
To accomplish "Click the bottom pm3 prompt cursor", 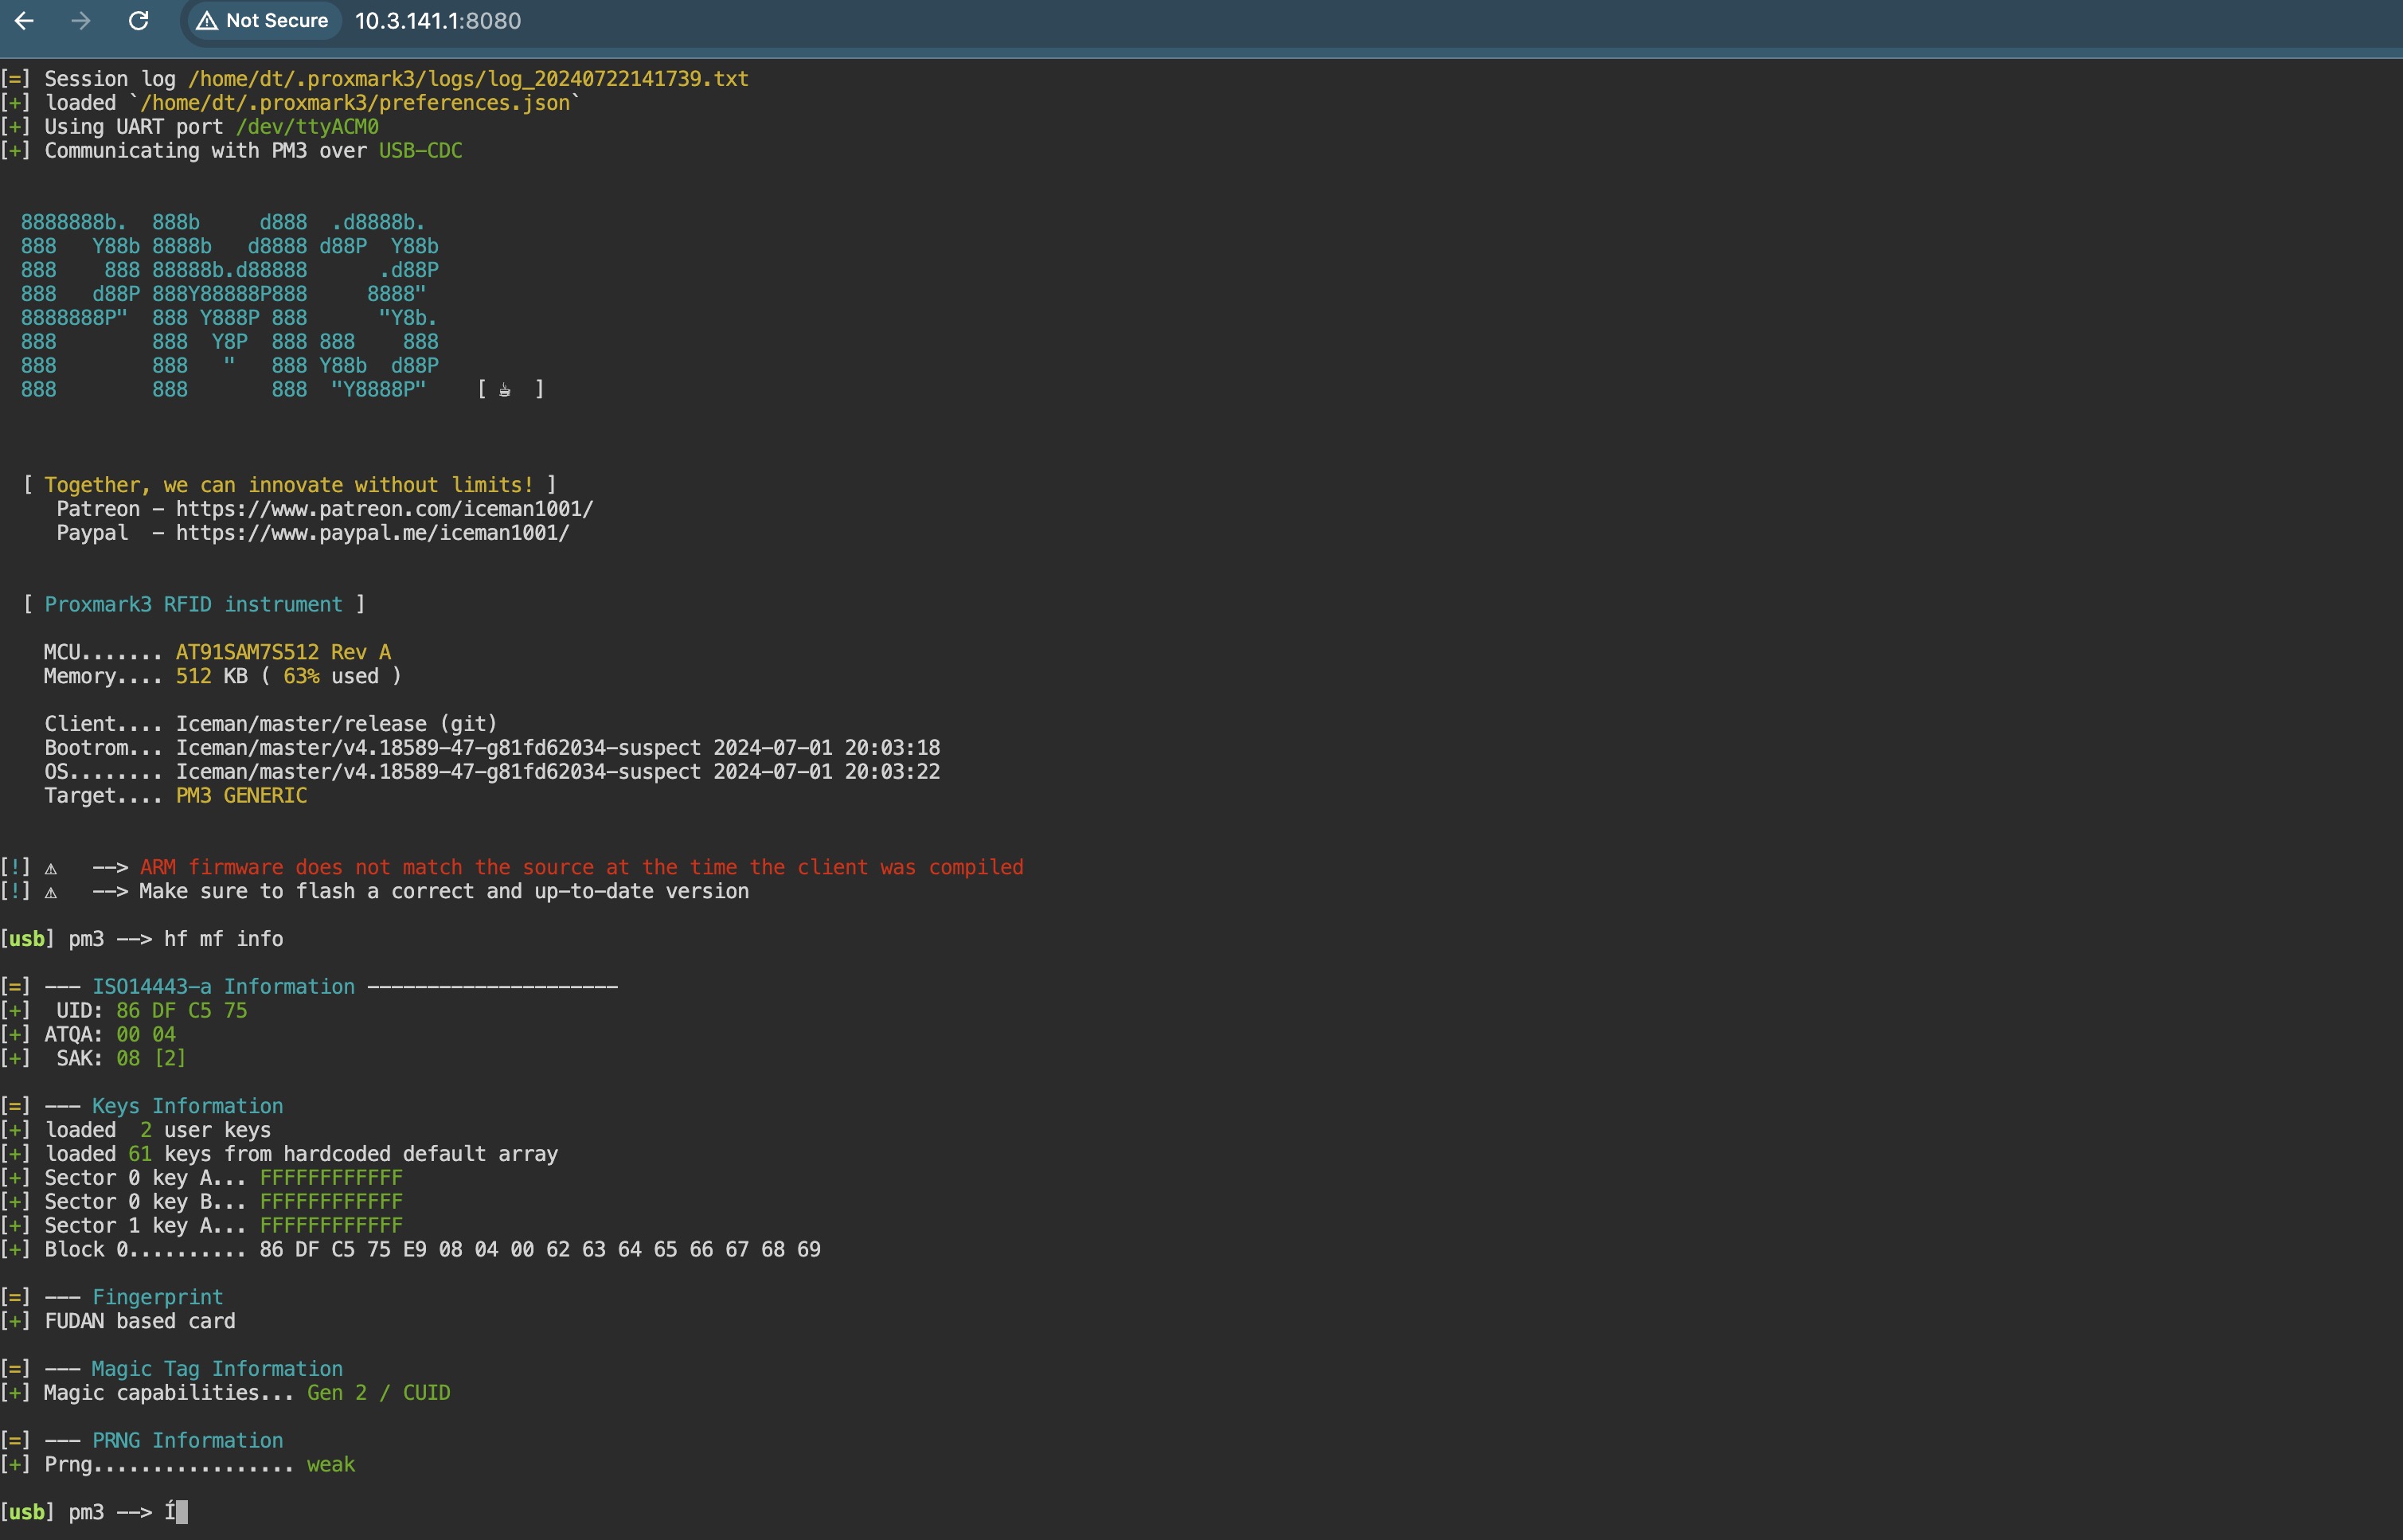I will coord(181,1512).
